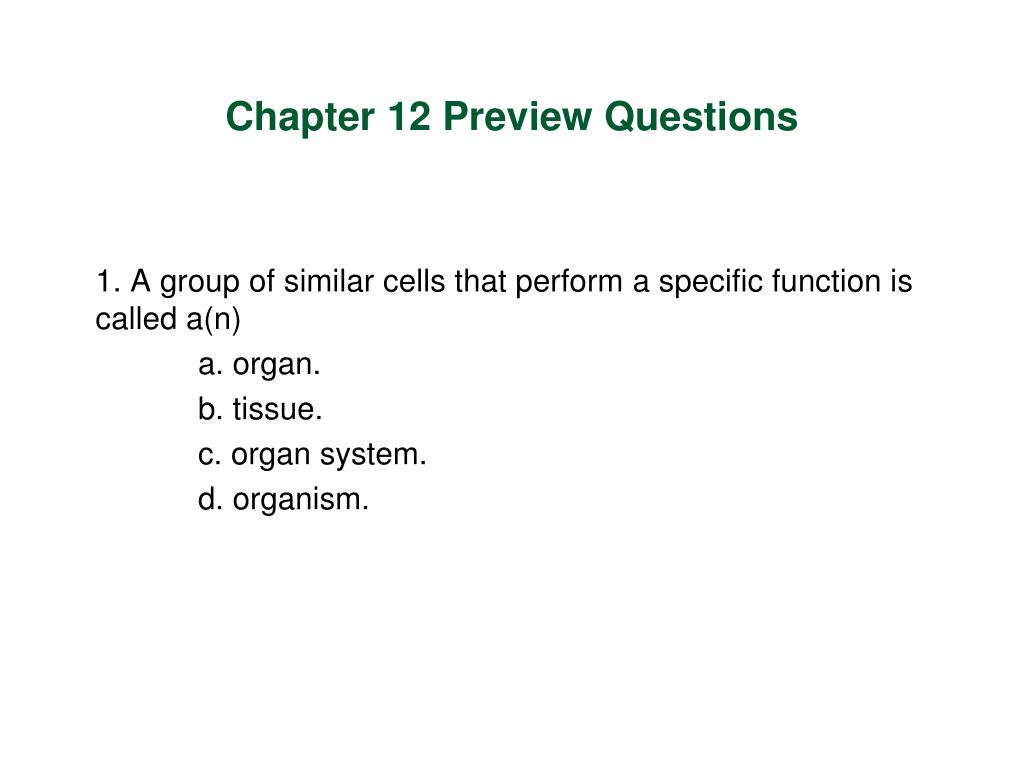Click the Chapter 12 Preview Questions title

(511, 117)
